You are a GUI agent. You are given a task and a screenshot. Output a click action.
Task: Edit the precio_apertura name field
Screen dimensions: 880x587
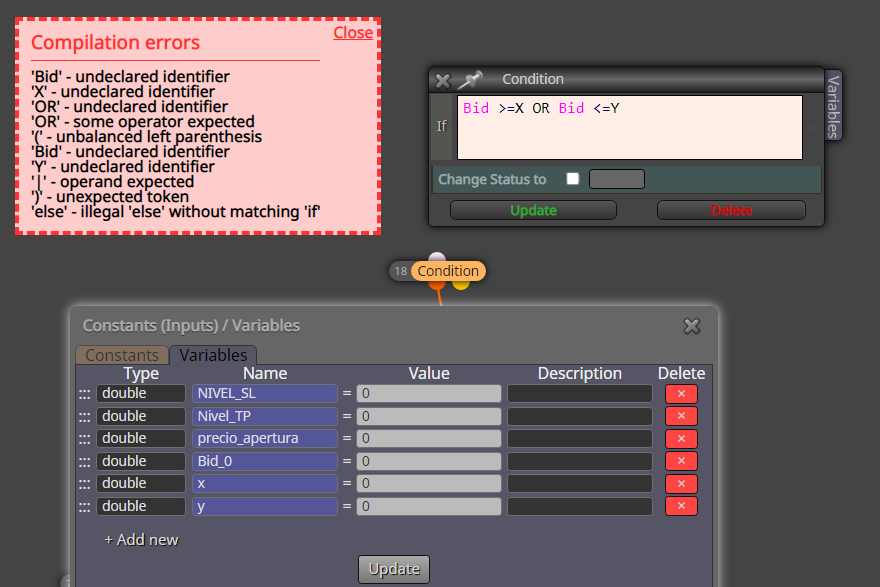[x=265, y=438]
